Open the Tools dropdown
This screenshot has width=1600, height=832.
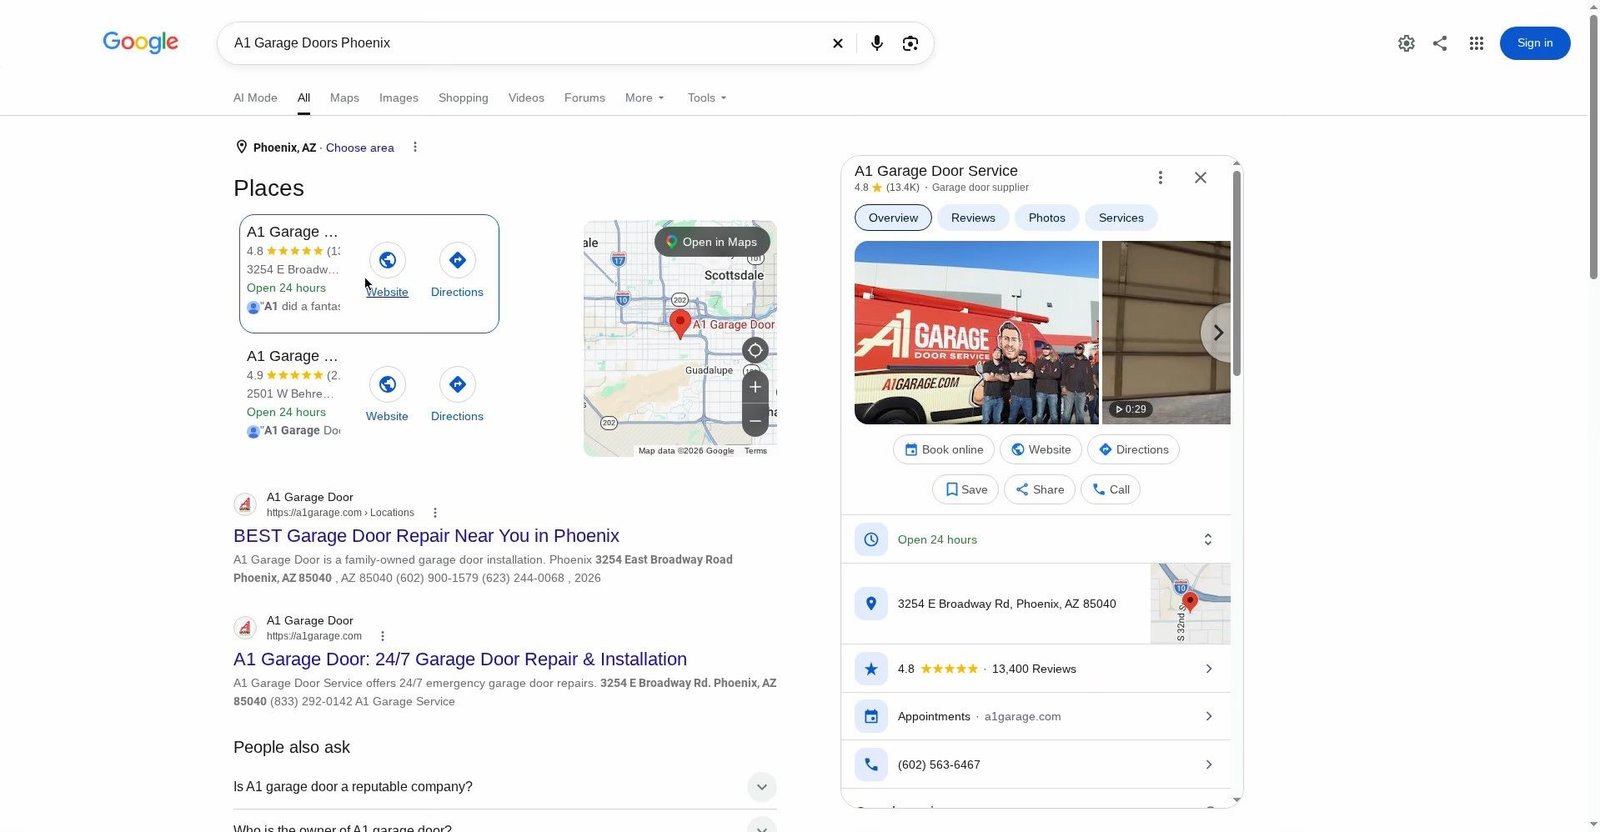(x=707, y=98)
